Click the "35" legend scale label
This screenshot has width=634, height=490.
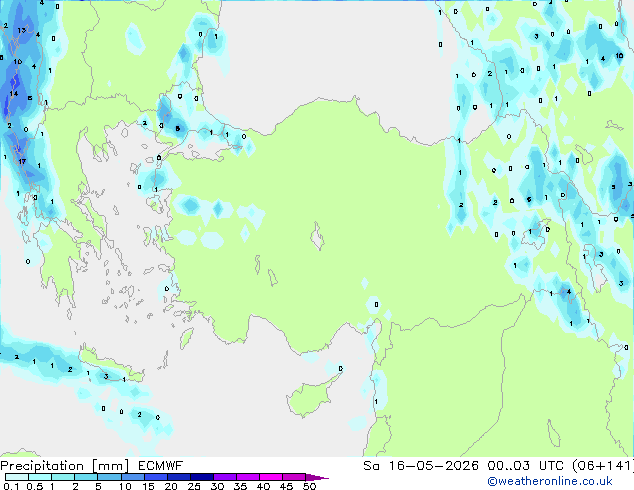pyautogui.click(x=240, y=486)
